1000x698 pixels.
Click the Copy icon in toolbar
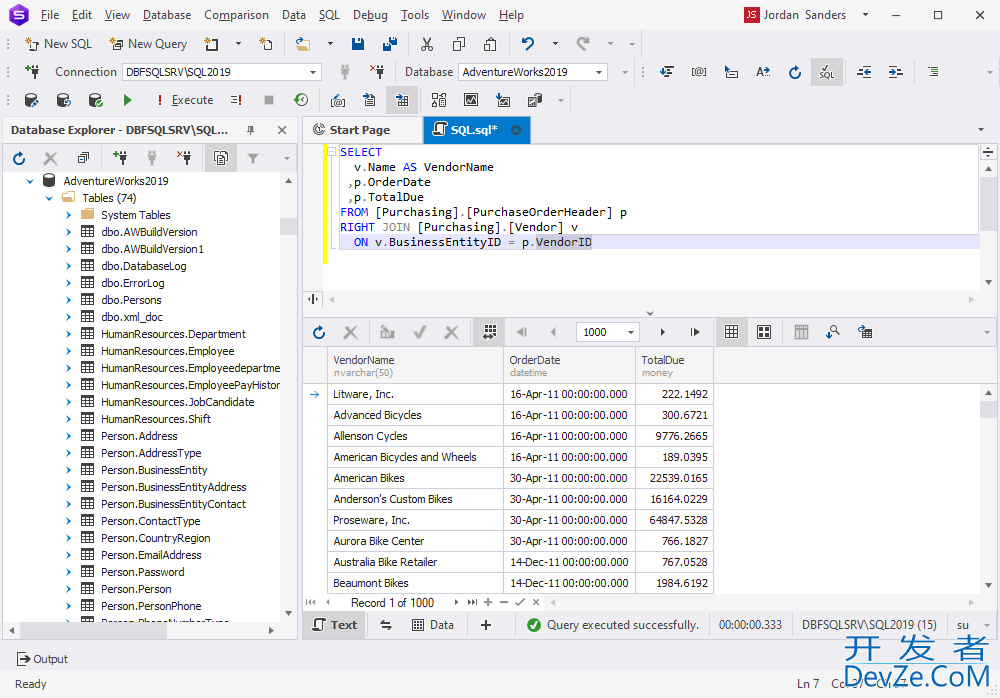coord(459,44)
